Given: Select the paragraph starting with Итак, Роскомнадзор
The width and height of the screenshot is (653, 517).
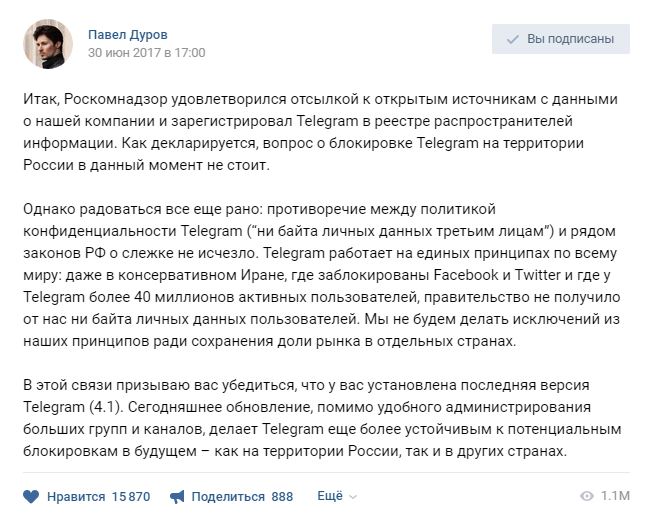Looking at the screenshot, I should (x=320, y=132).
